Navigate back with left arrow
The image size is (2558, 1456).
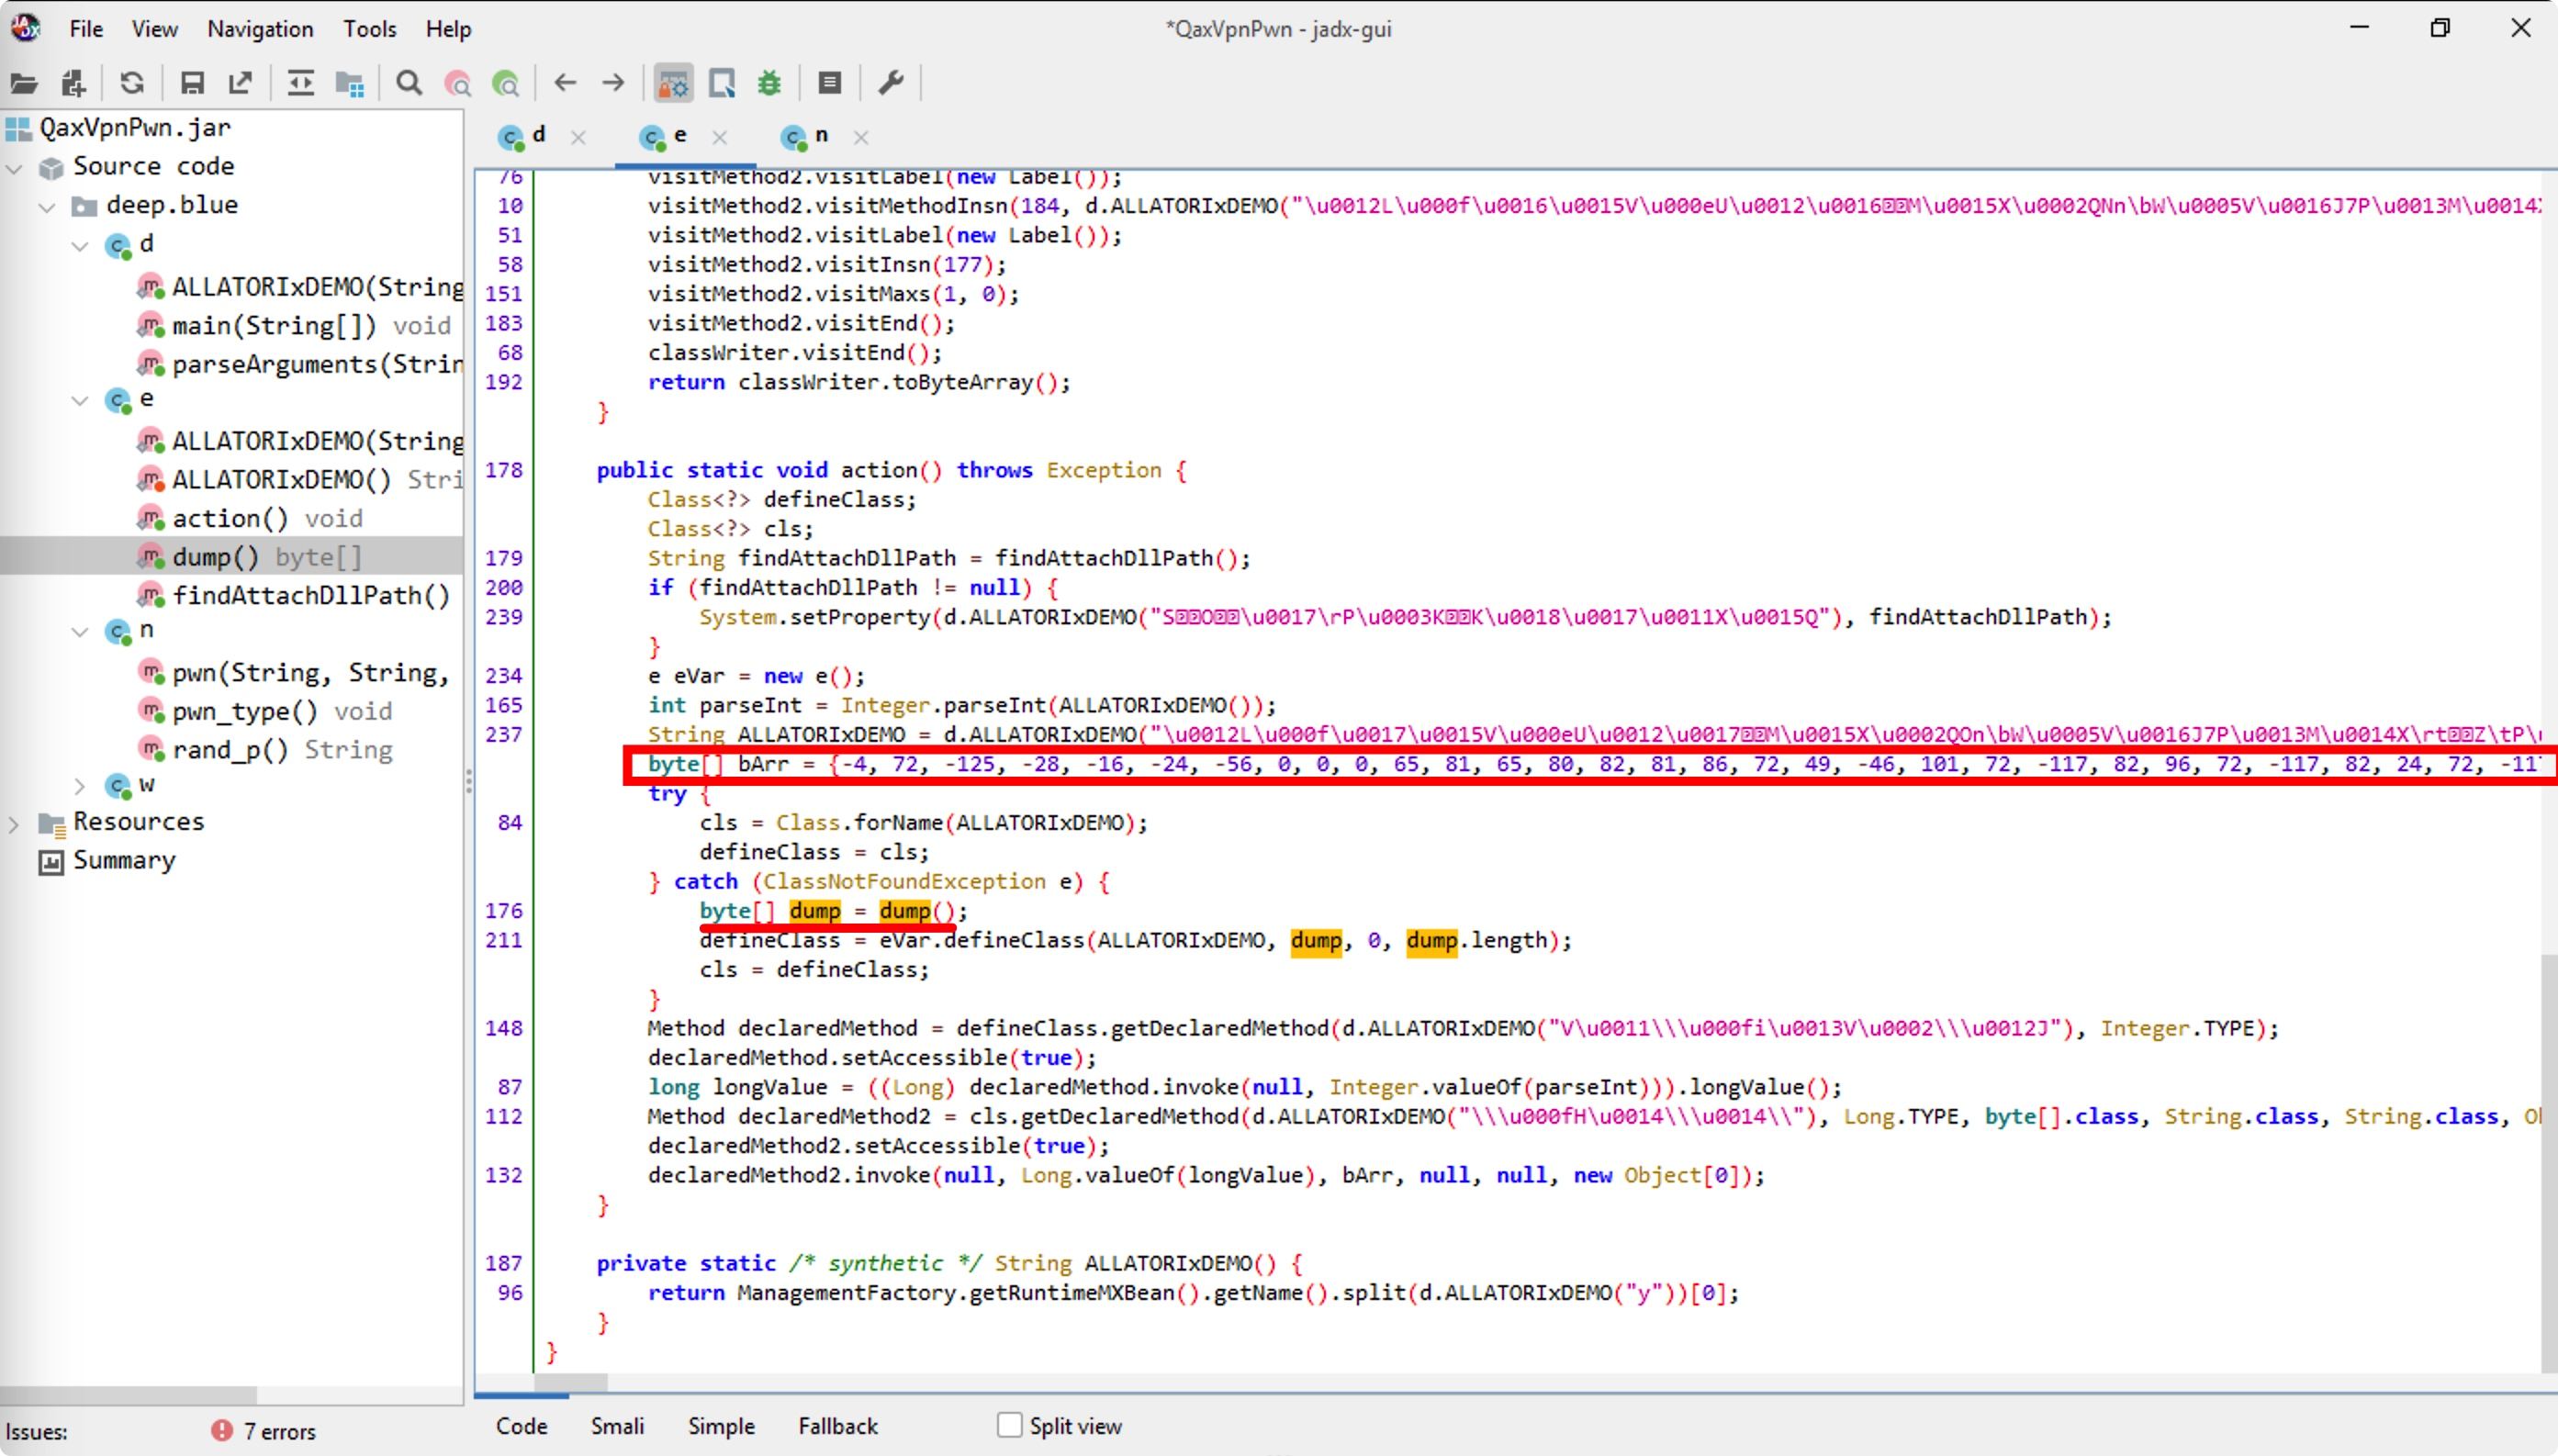click(x=565, y=83)
